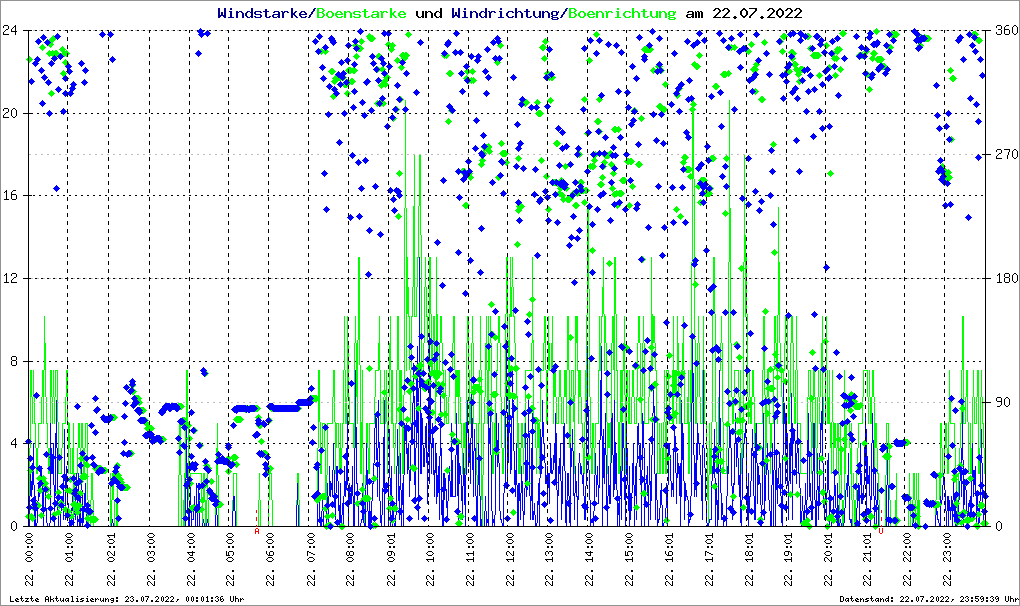This screenshot has height=606, width=1020.
Task: Select the 12 value on left axis
Action: coord(11,278)
